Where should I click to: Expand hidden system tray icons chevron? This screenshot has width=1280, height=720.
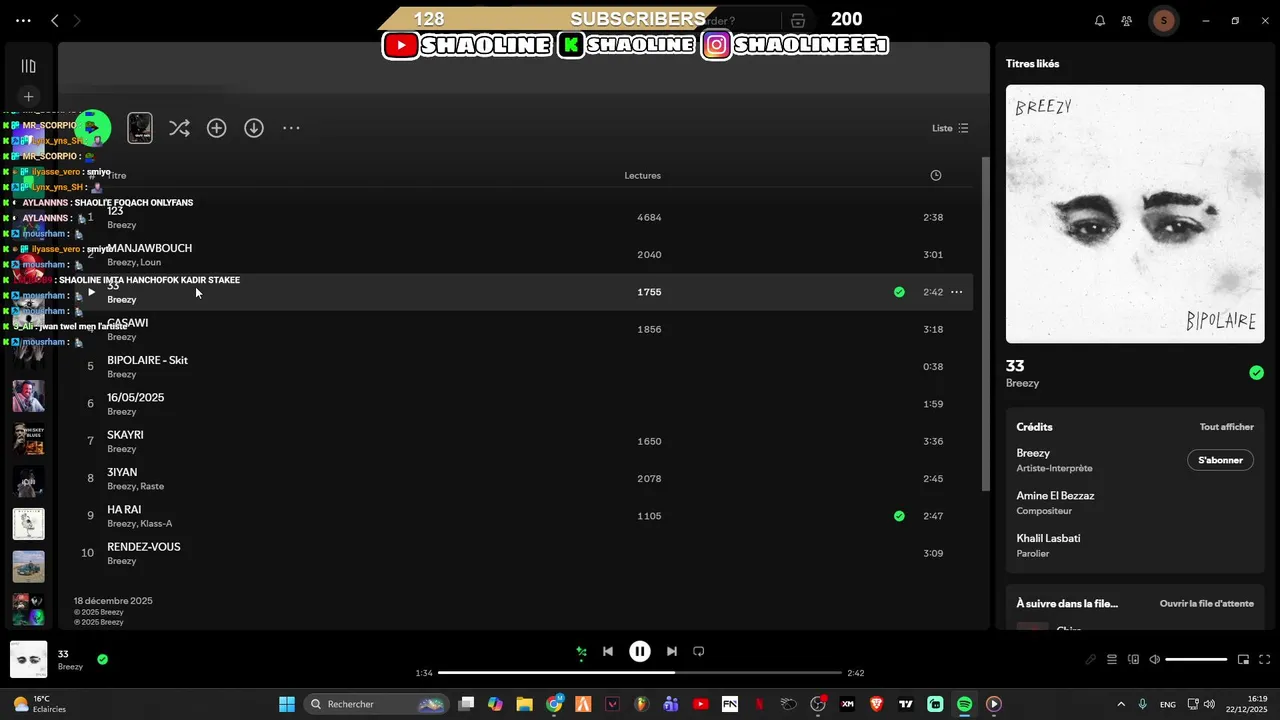1120,704
